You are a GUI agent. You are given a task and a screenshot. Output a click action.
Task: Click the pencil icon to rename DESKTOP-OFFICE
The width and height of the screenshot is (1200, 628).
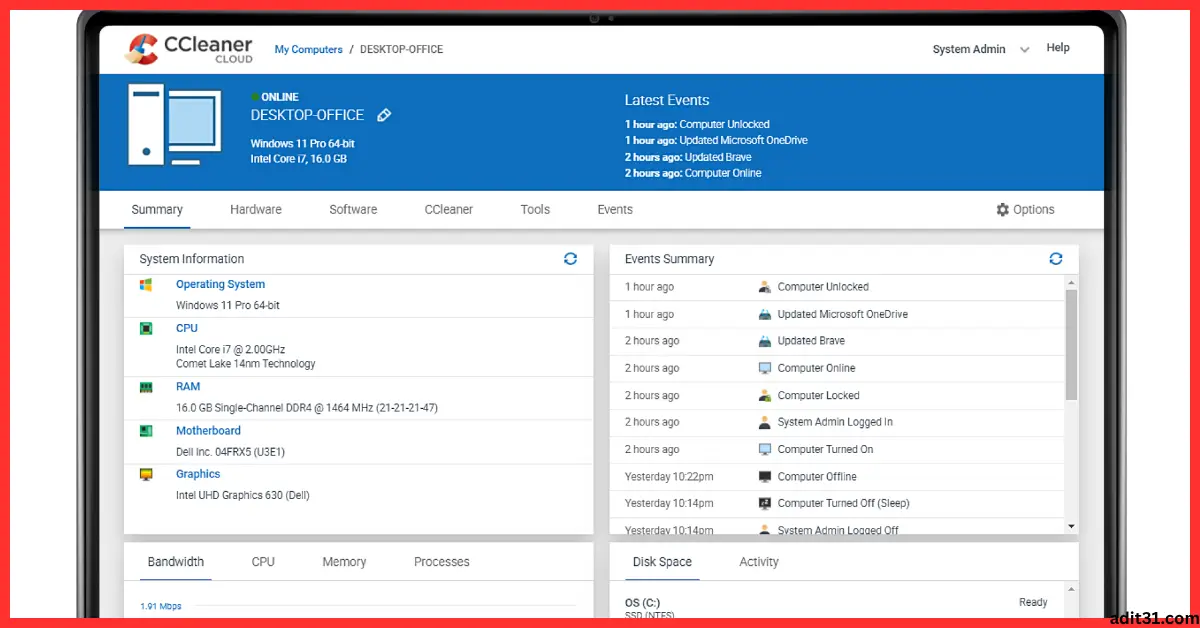click(384, 115)
